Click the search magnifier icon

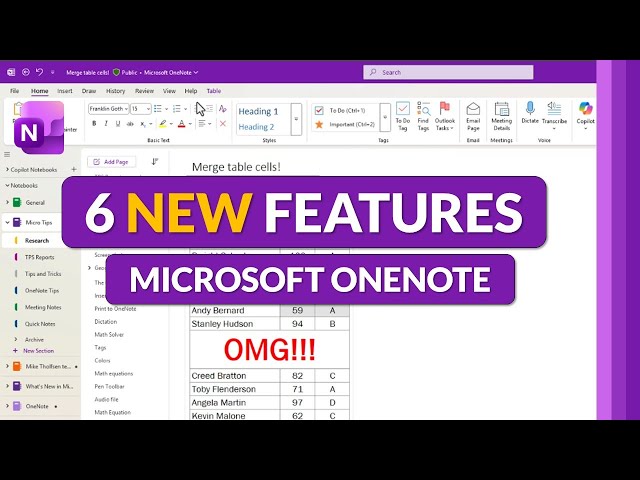click(x=373, y=72)
